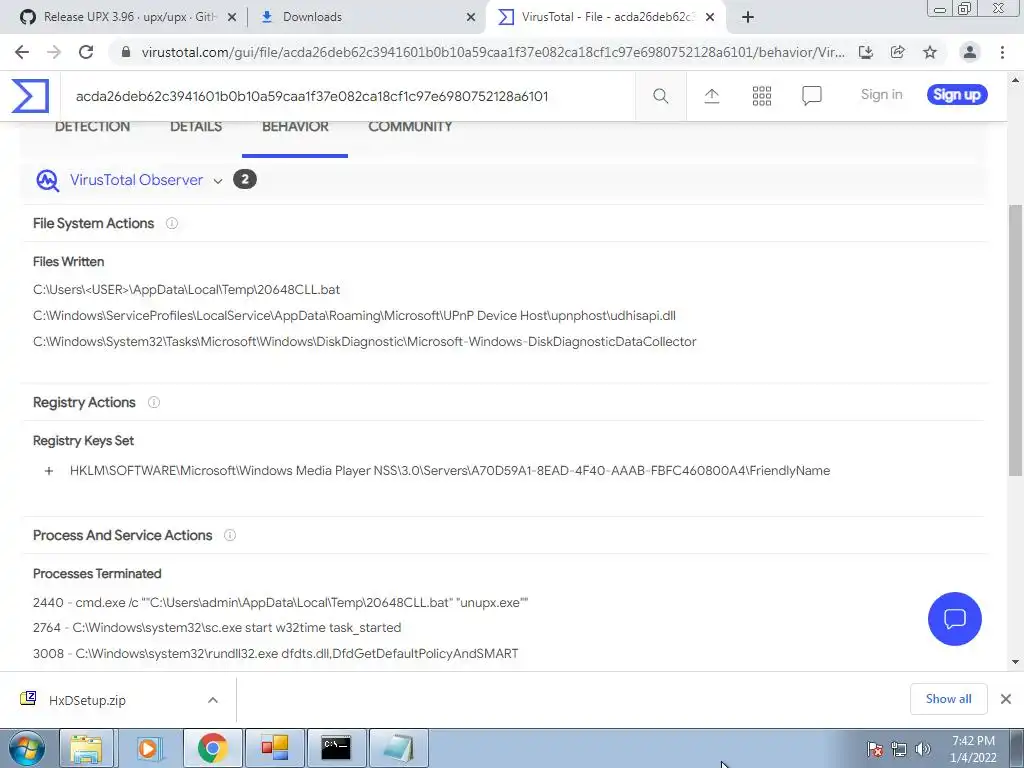Switch to the COMMUNITY tab

pyautogui.click(x=410, y=127)
